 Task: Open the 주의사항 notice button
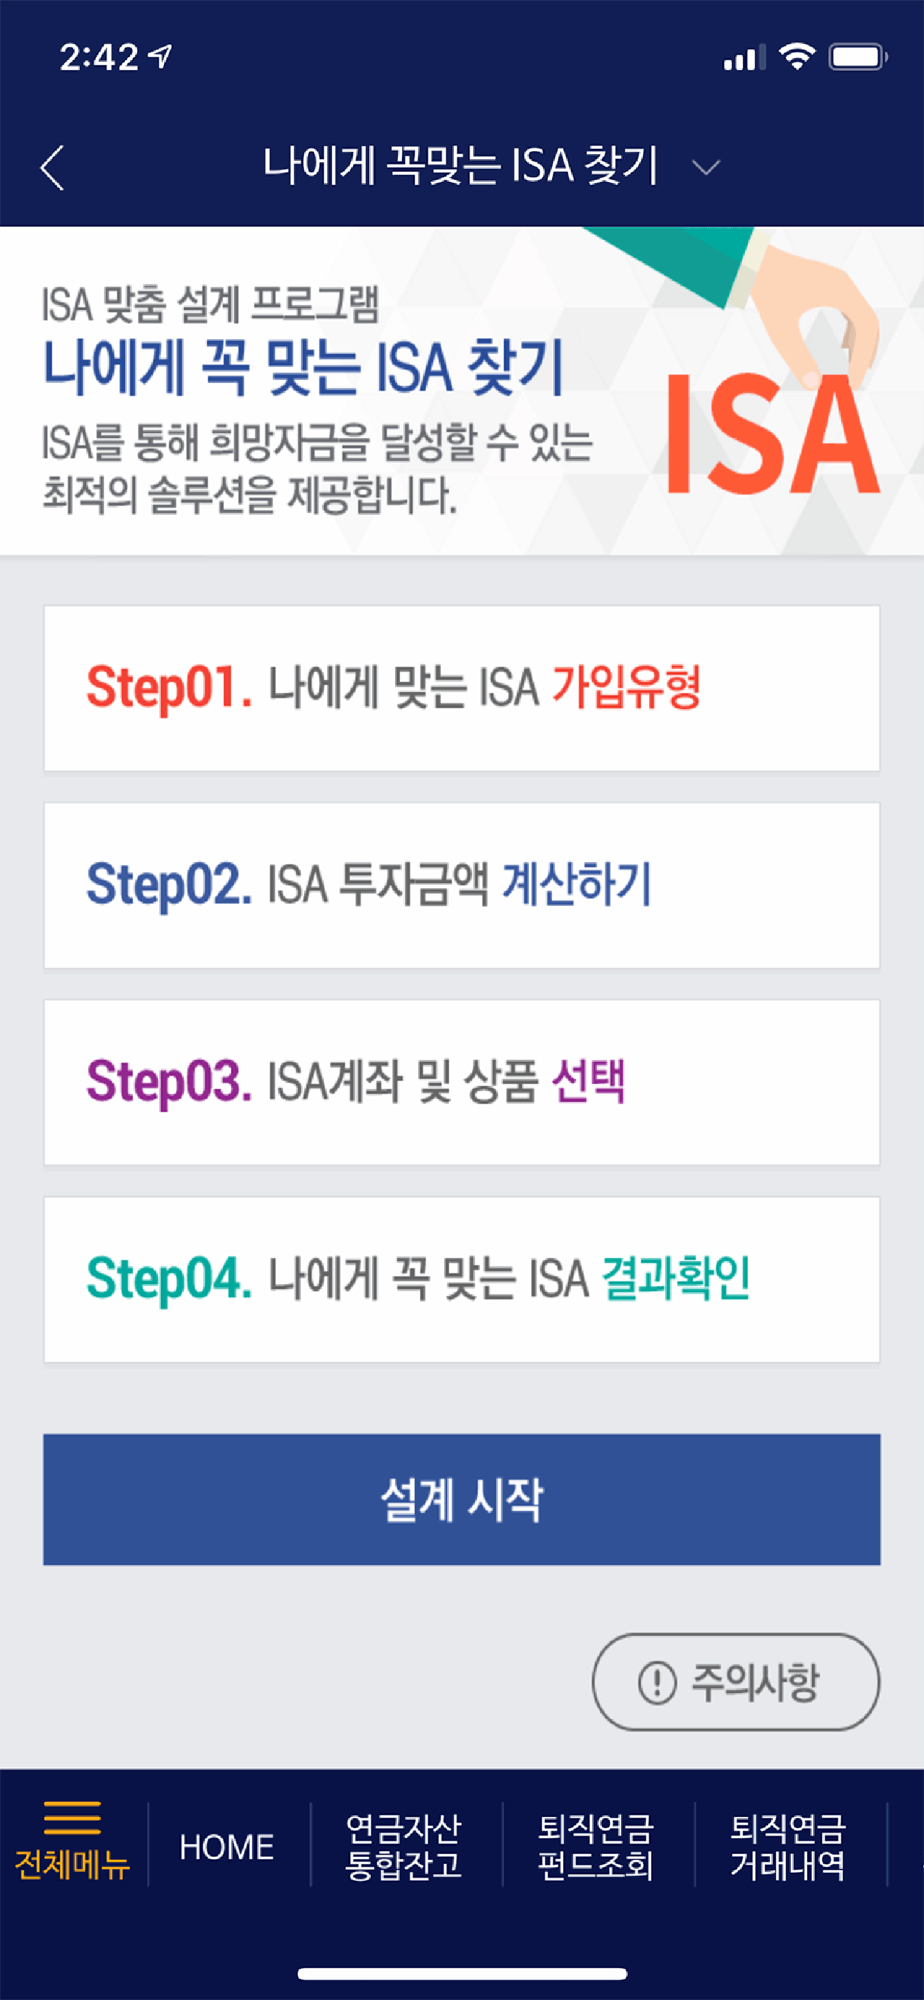coord(736,1682)
